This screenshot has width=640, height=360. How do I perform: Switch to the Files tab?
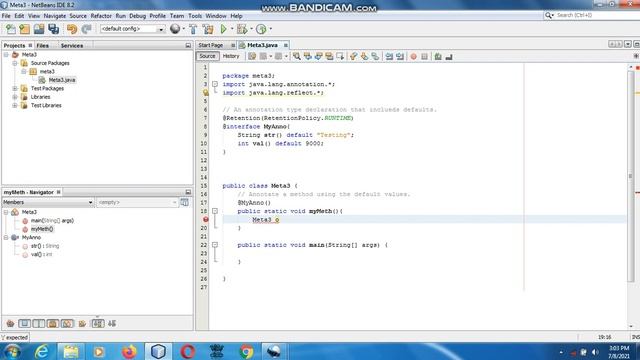(42, 46)
